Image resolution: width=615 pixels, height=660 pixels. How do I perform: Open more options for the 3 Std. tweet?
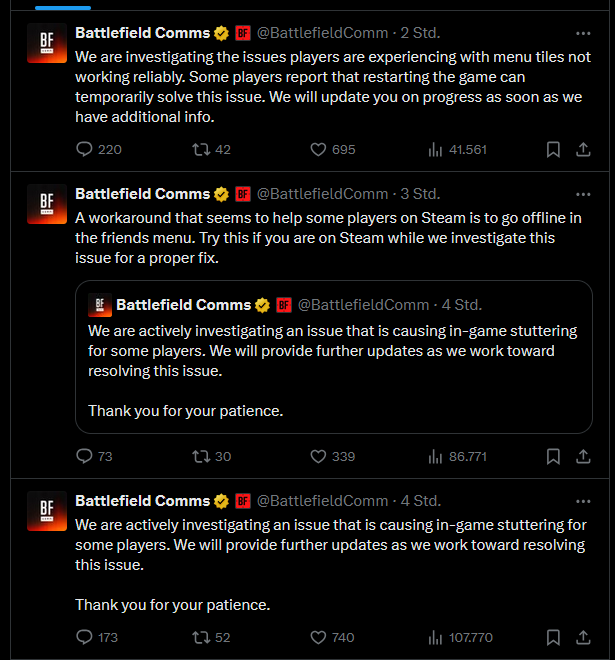(x=583, y=194)
